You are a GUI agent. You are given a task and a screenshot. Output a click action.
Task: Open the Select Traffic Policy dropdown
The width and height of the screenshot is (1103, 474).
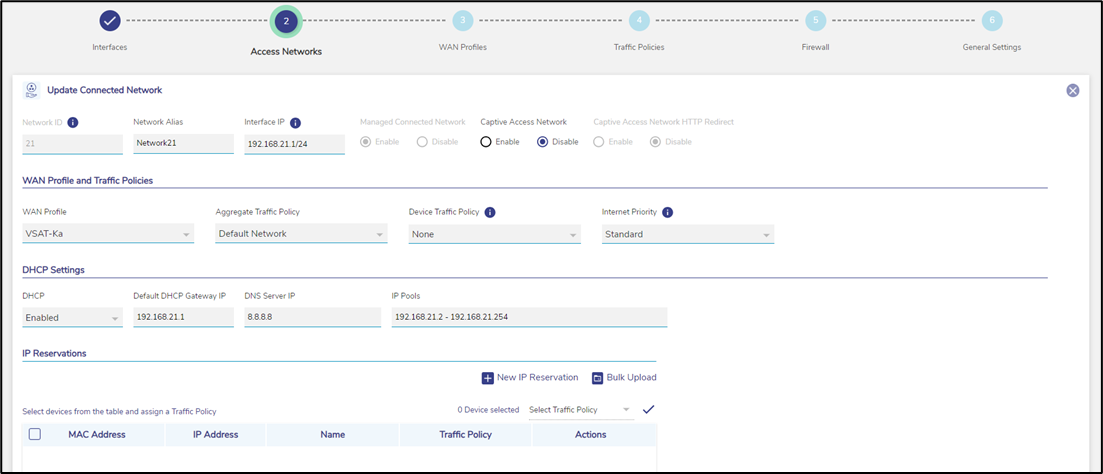[581, 410]
